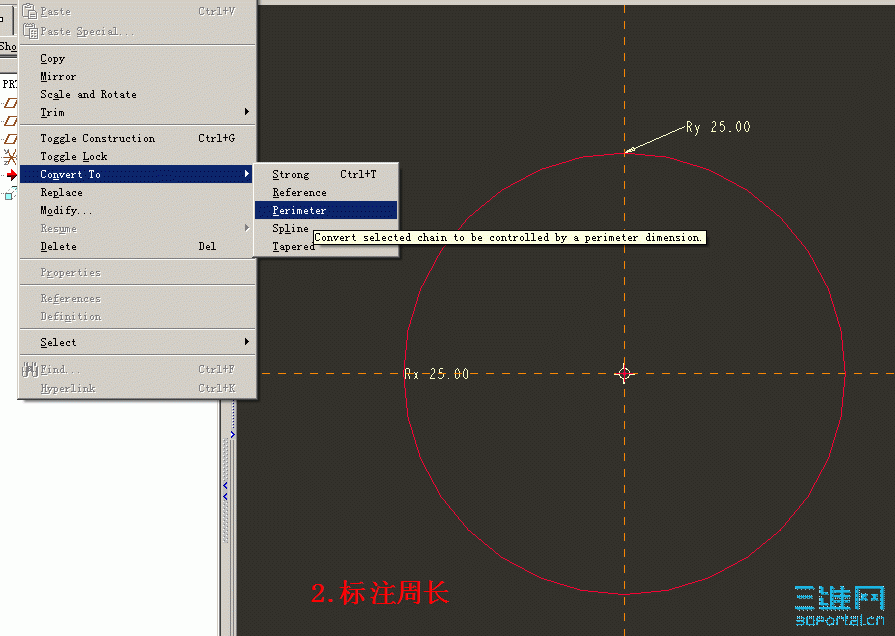The height and width of the screenshot is (636, 895).
Task: Select the Rx 25.00 radius dimension
Action: 437,373
